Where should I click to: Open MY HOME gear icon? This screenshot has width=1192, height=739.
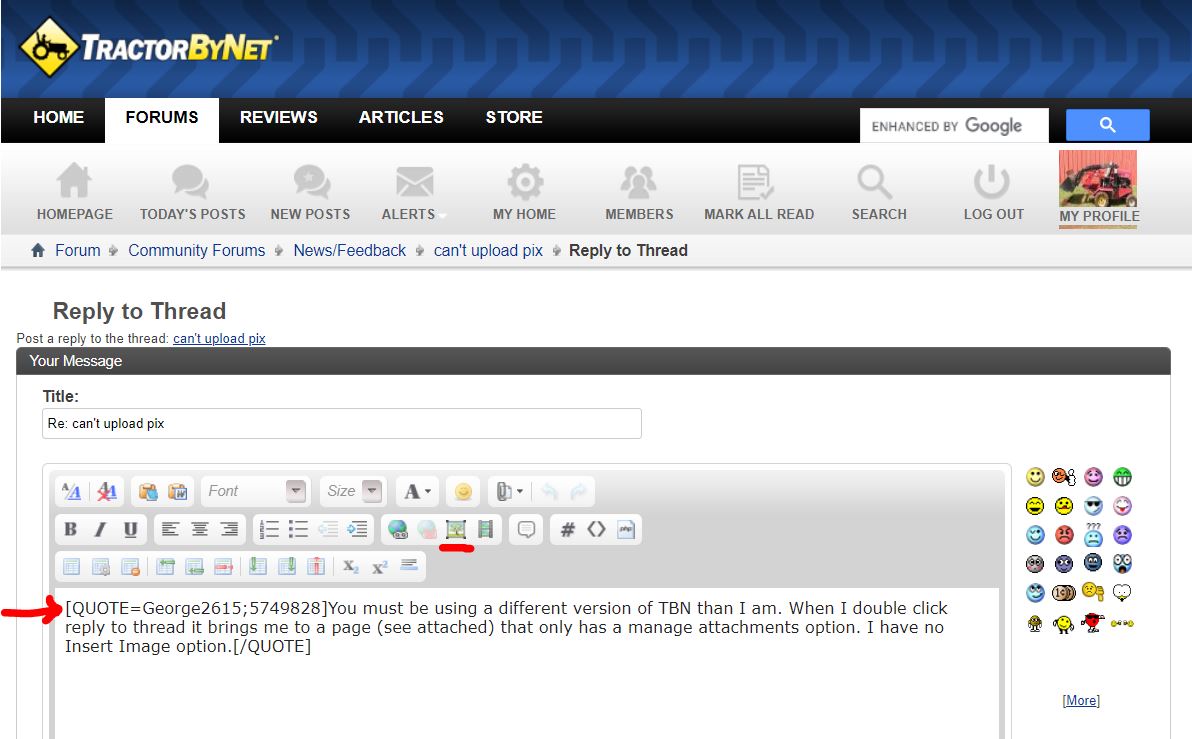pos(525,192)
